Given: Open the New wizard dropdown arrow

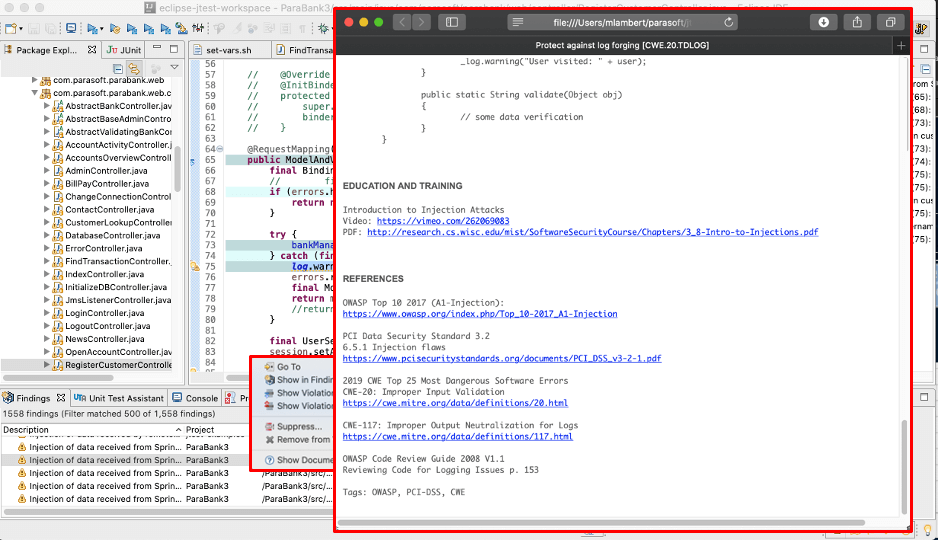Looking at the screenshot, I should pyautogui.click(x=21, y=29).
